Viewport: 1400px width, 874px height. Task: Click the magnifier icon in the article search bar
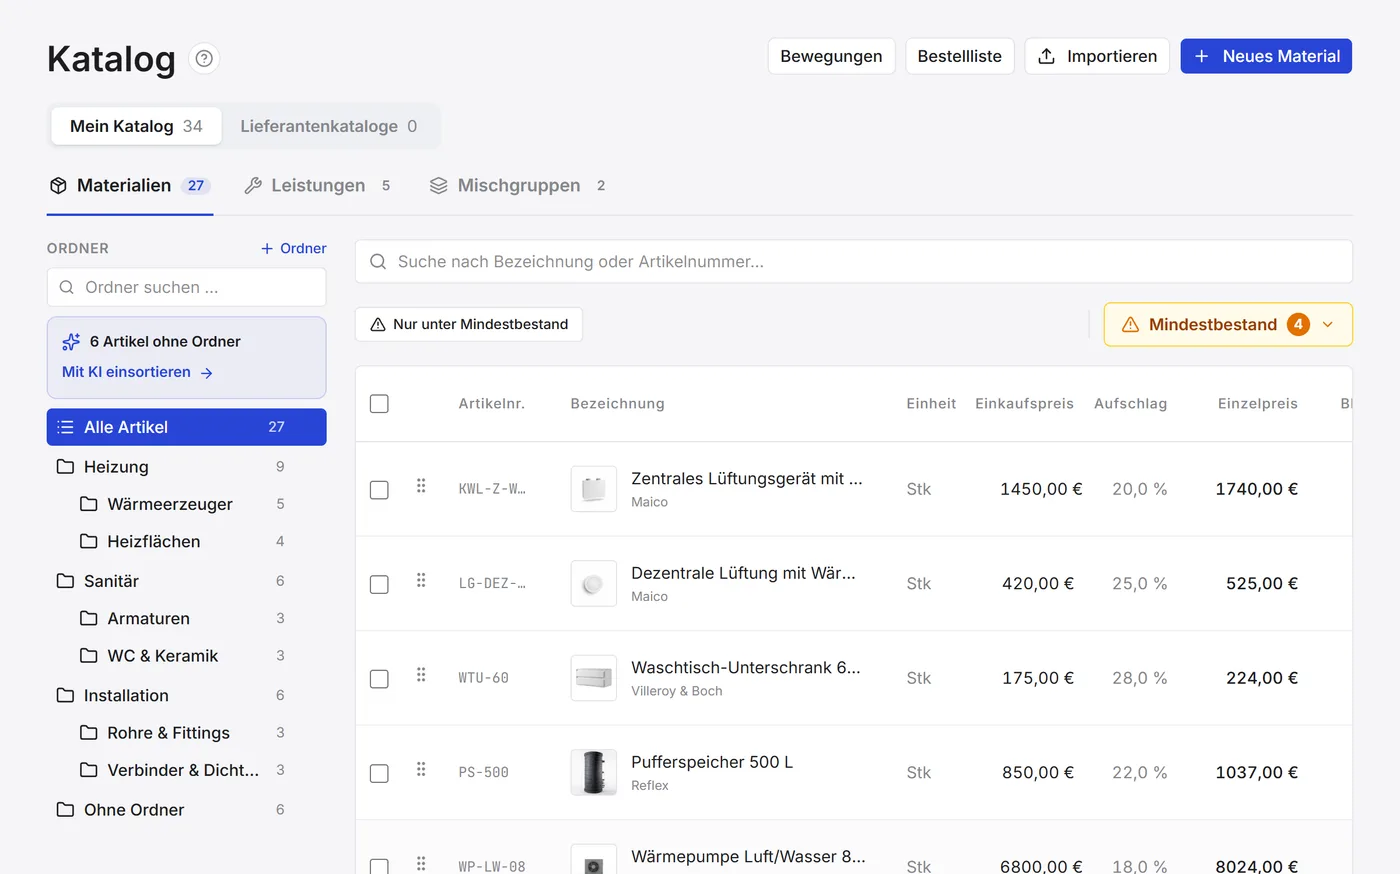[378, 262]
